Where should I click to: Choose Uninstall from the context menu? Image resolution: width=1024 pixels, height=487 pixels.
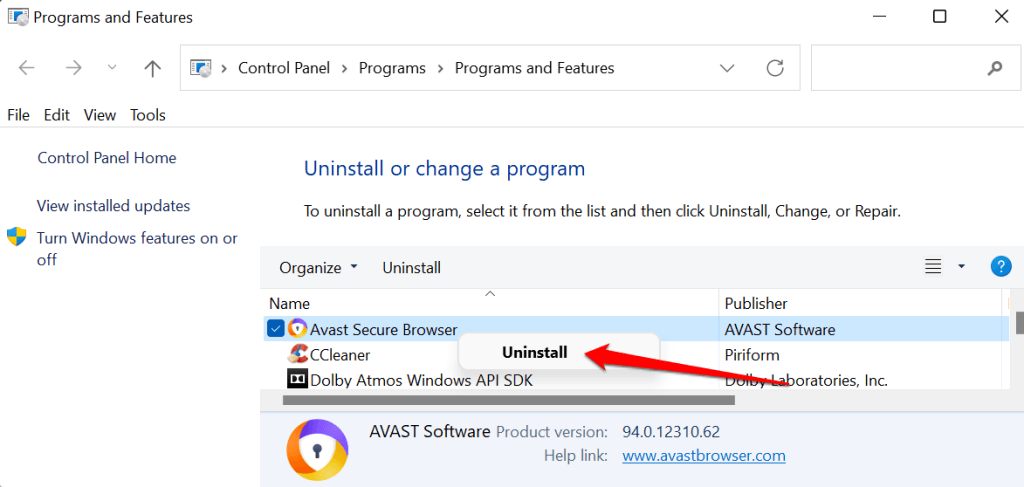pos(535,353)
